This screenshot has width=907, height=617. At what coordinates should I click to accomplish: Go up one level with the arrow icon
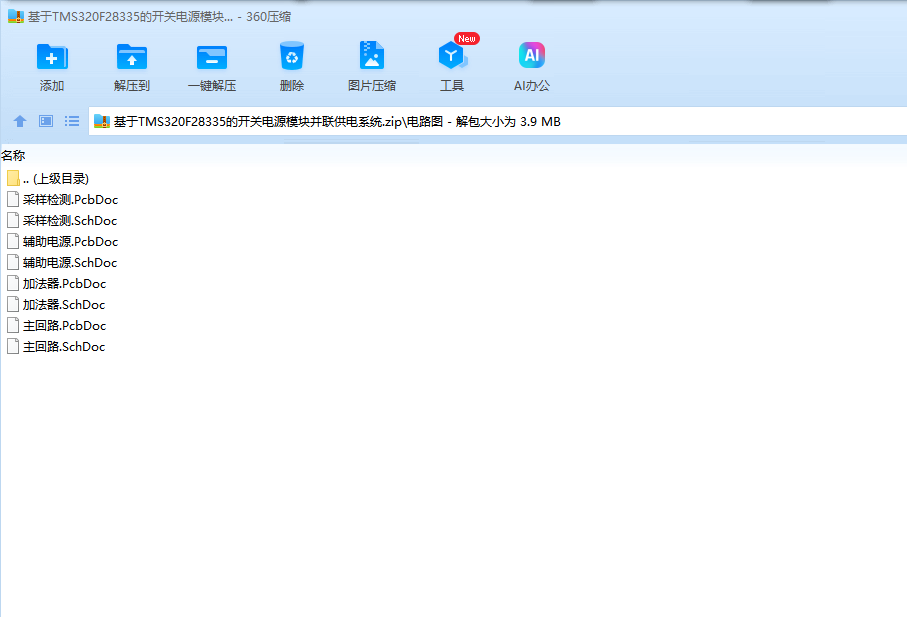20,121
